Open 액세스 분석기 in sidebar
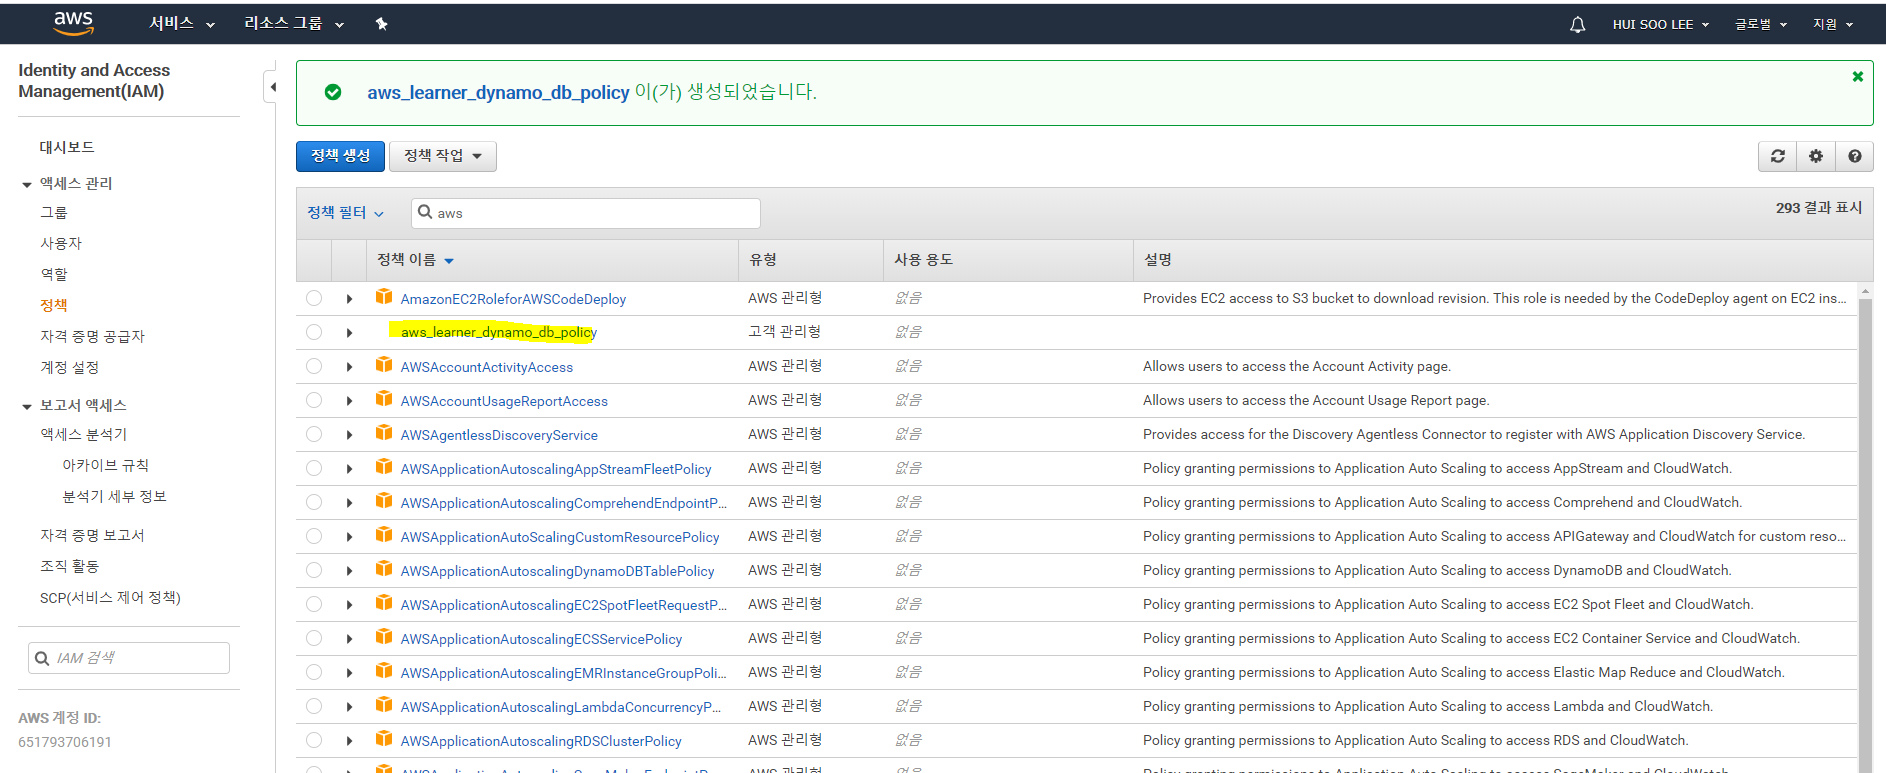The image size is (1886, 773). click(x=84, y=434)
